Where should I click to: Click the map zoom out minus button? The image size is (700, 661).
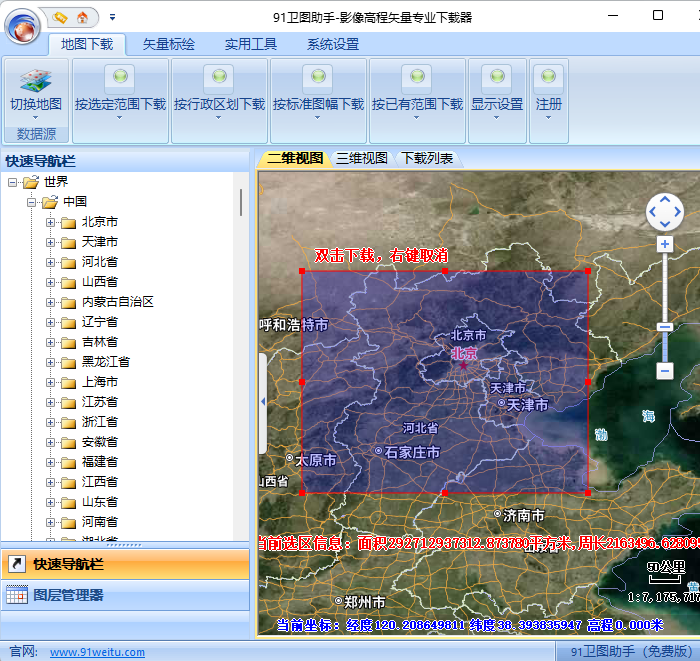click(x=665, y=371)
